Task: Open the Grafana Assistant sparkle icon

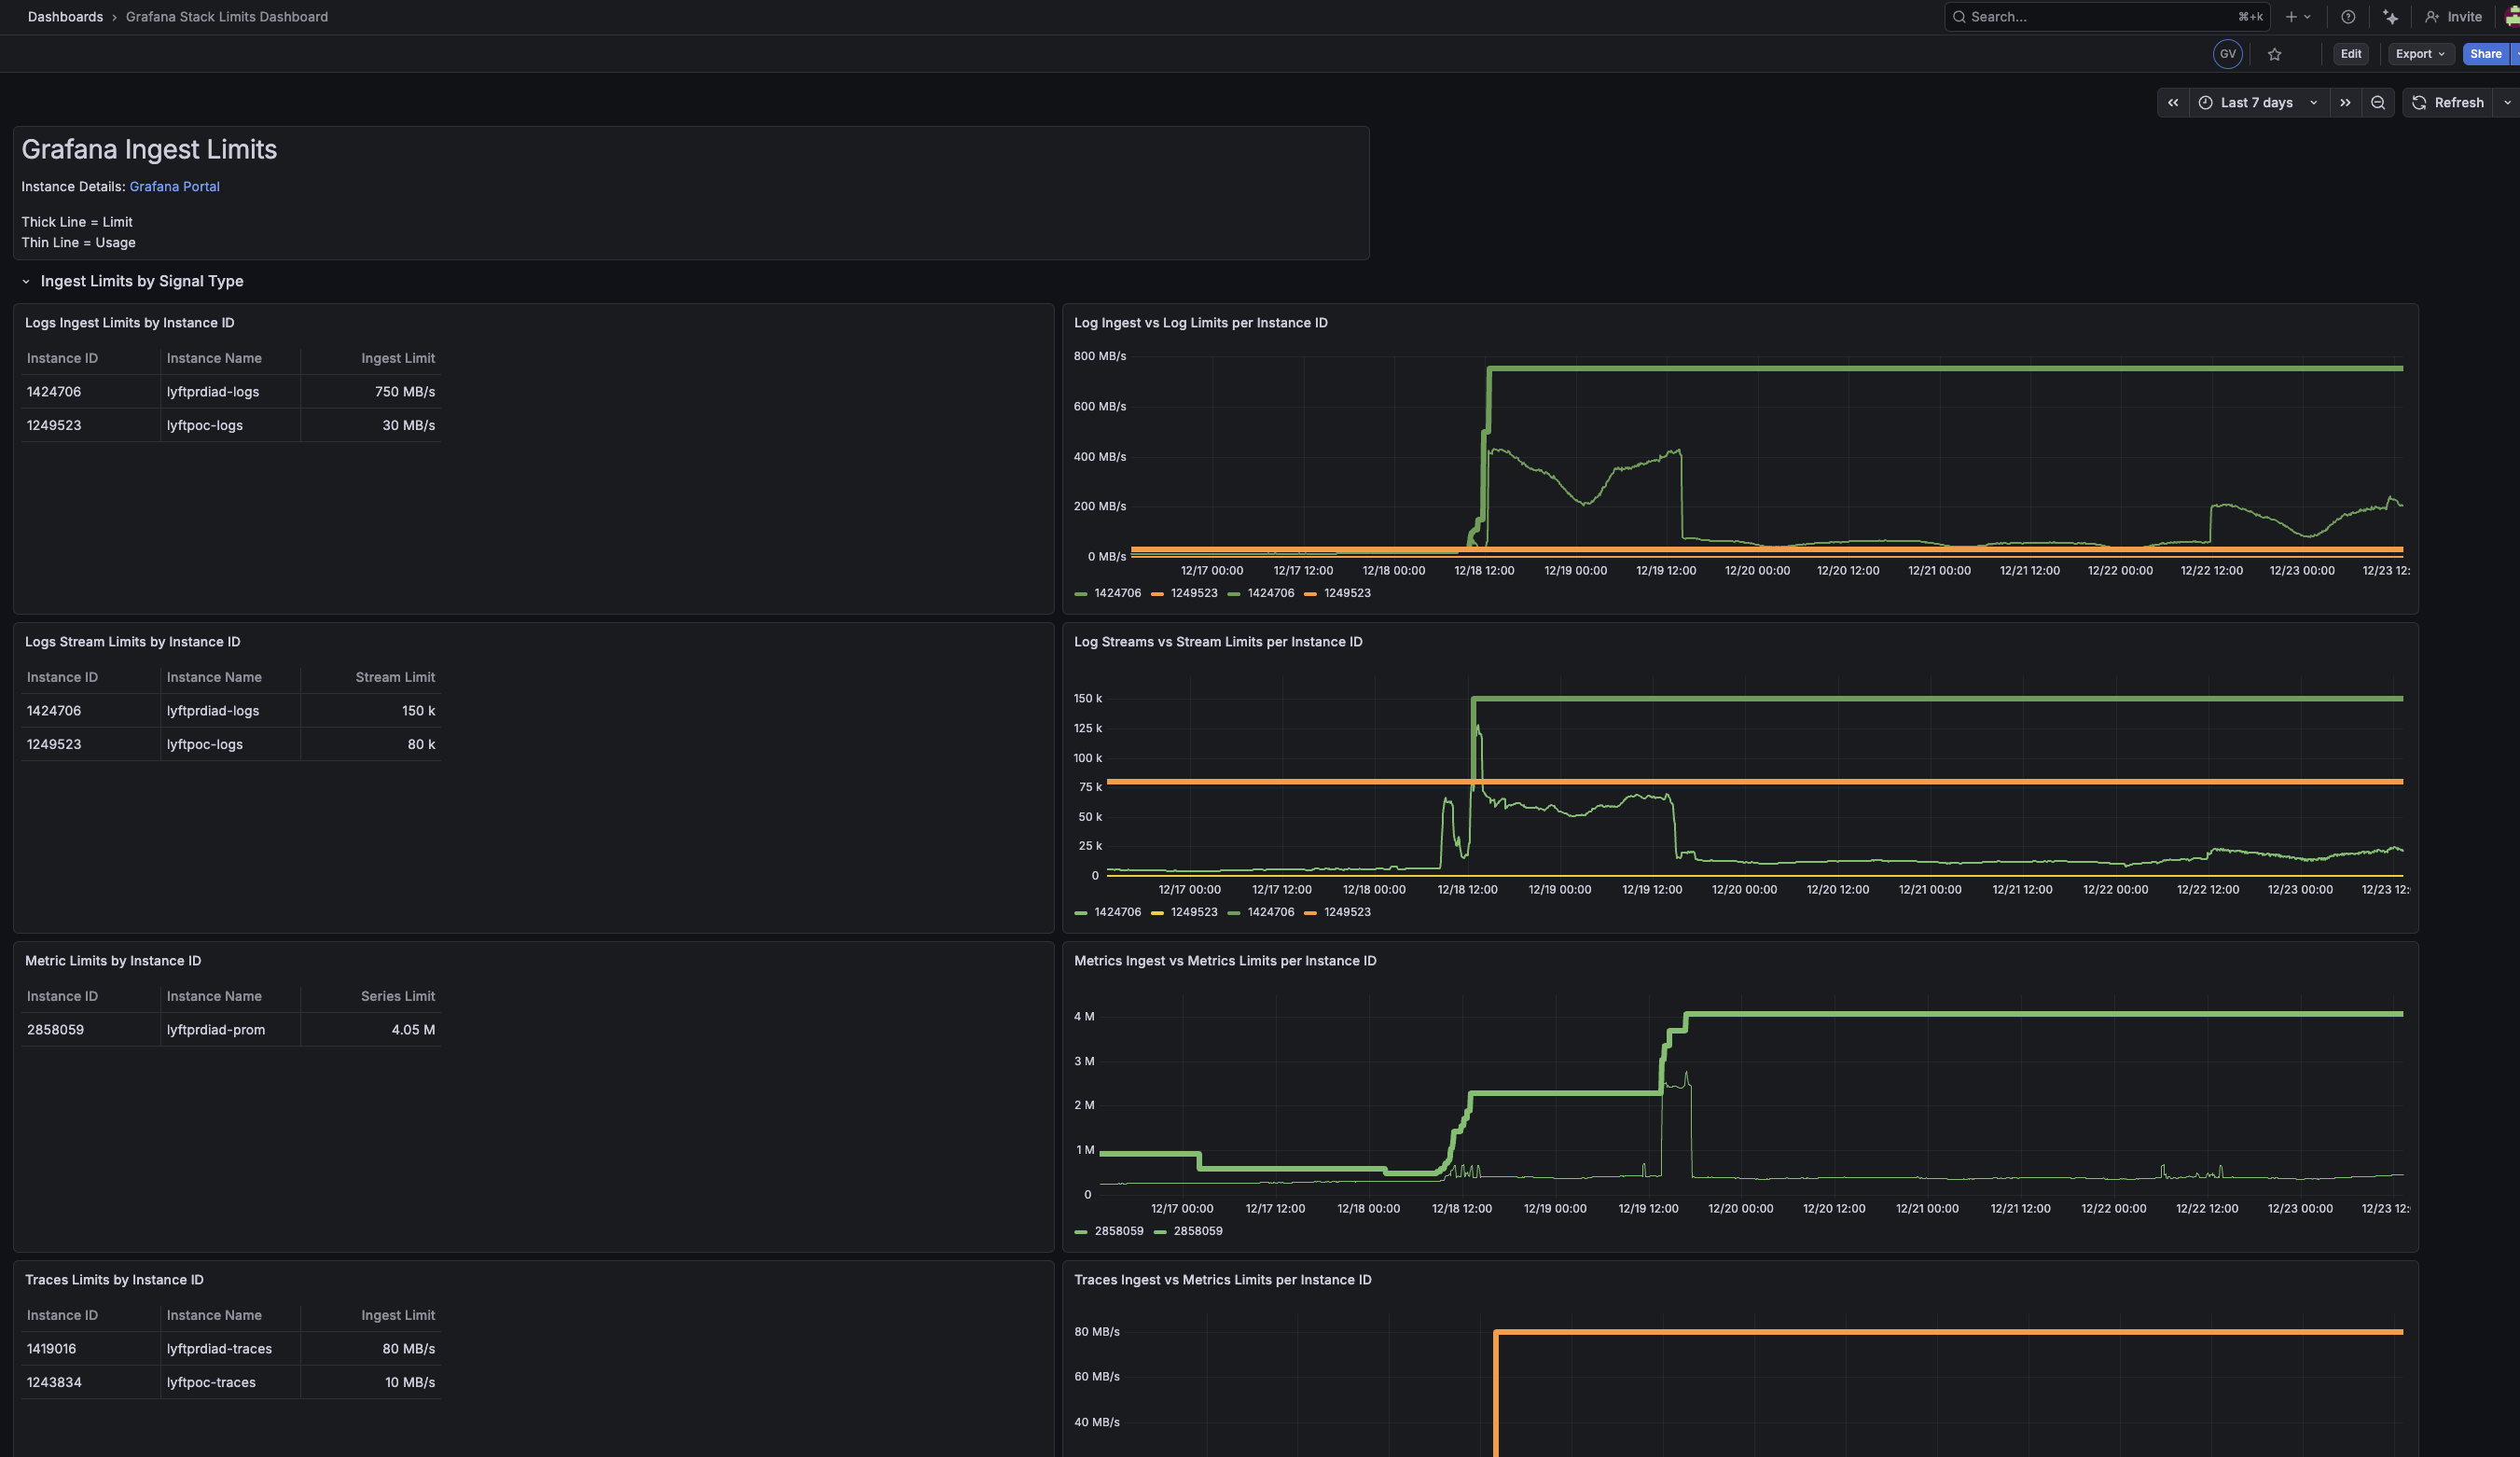Action: (x=2390, y=17)
